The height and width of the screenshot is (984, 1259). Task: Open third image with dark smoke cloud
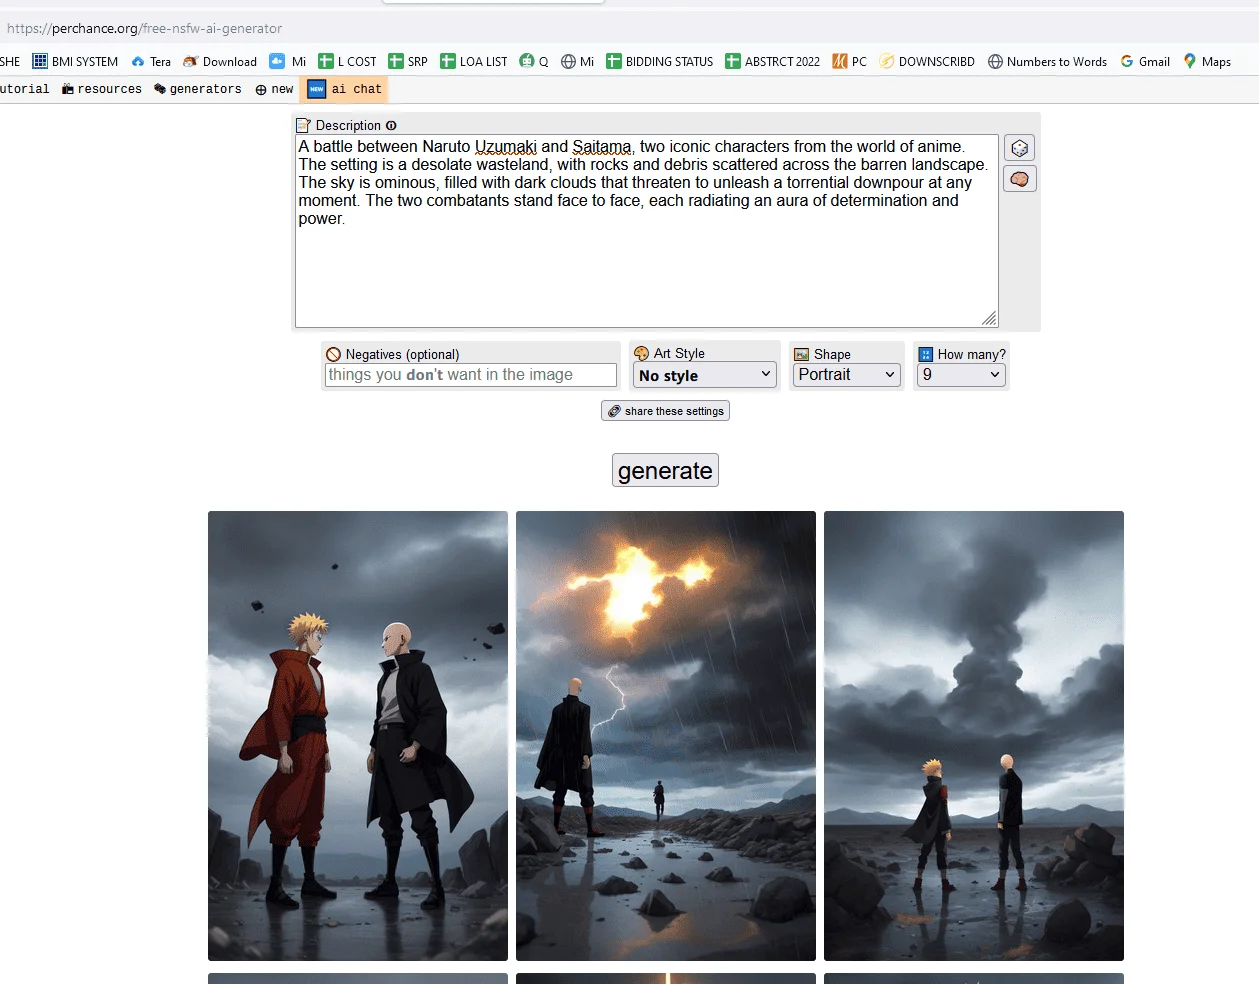(x=974, y=736)
